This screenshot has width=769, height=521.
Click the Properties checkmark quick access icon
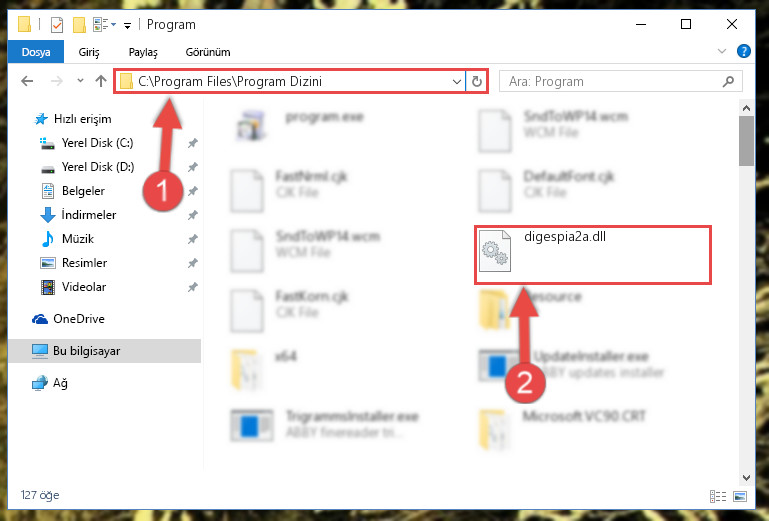click(x=57, y=25)
